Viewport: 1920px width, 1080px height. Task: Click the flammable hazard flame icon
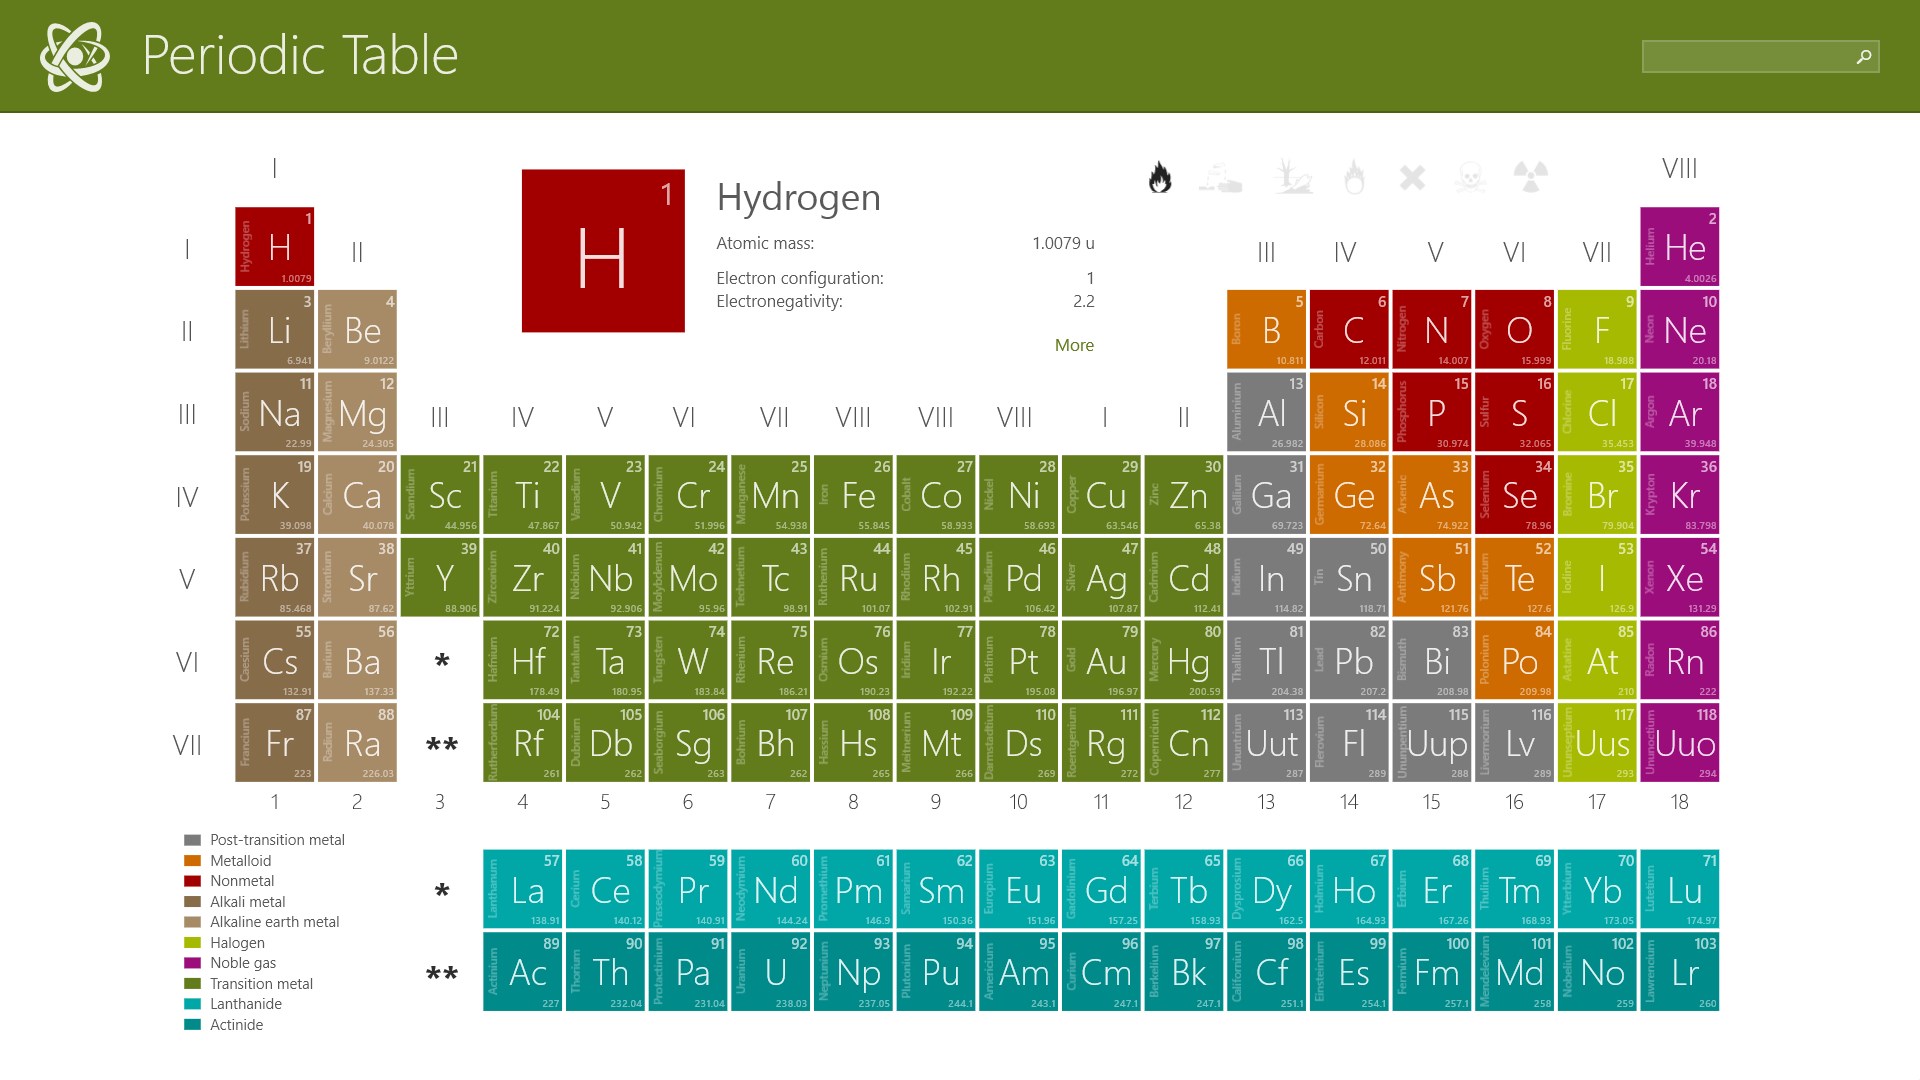pyautogui.click(x=1159, y=178)
